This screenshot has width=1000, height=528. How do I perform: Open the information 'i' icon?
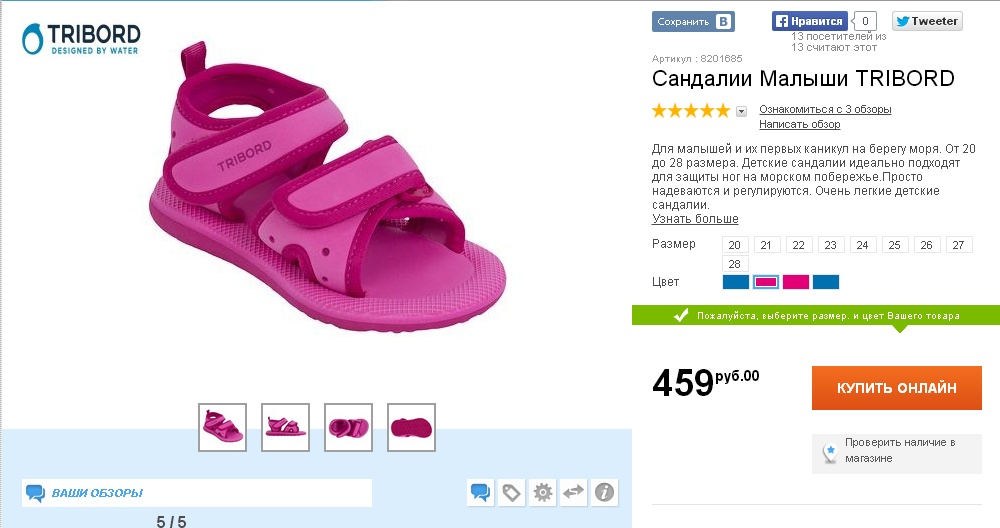[605, 492]
